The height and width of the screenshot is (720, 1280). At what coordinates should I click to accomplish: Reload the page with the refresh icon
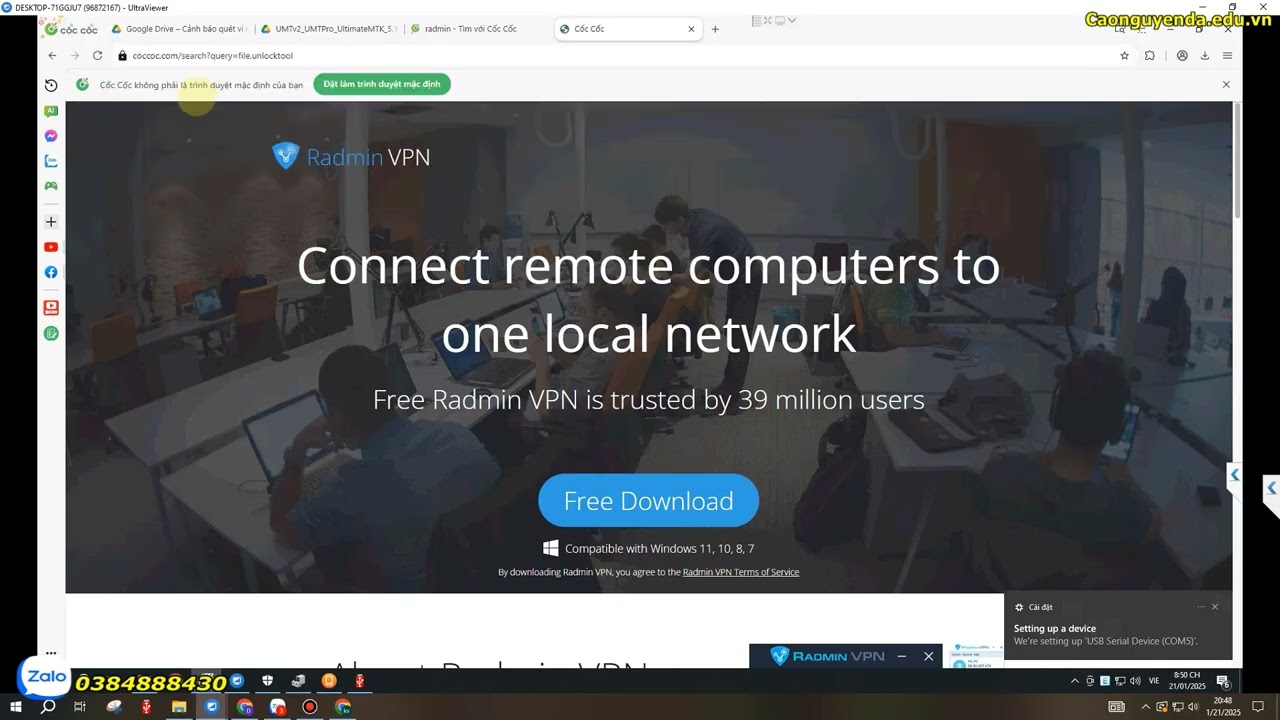[x=97, y=56]
